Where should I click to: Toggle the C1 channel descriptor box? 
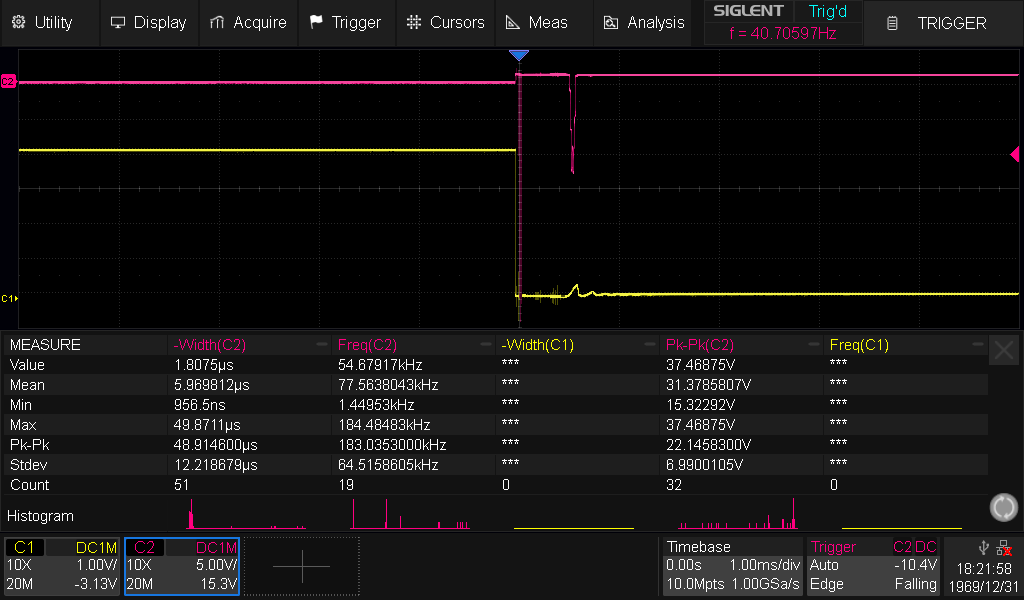pos(62,566)
